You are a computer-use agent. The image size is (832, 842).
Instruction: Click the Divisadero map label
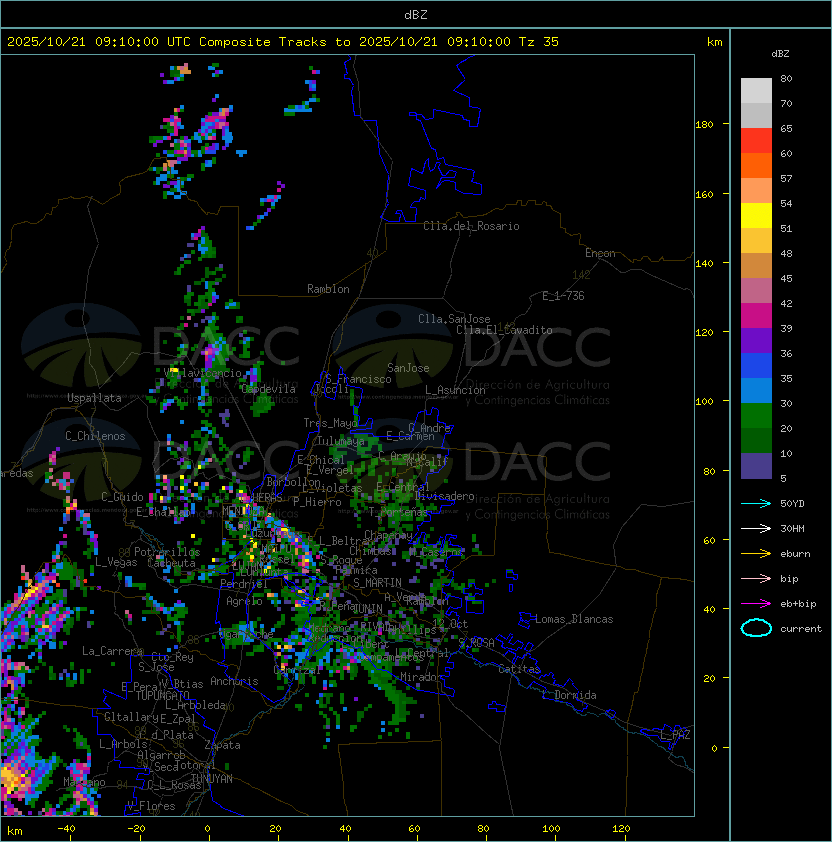[444, 496]
